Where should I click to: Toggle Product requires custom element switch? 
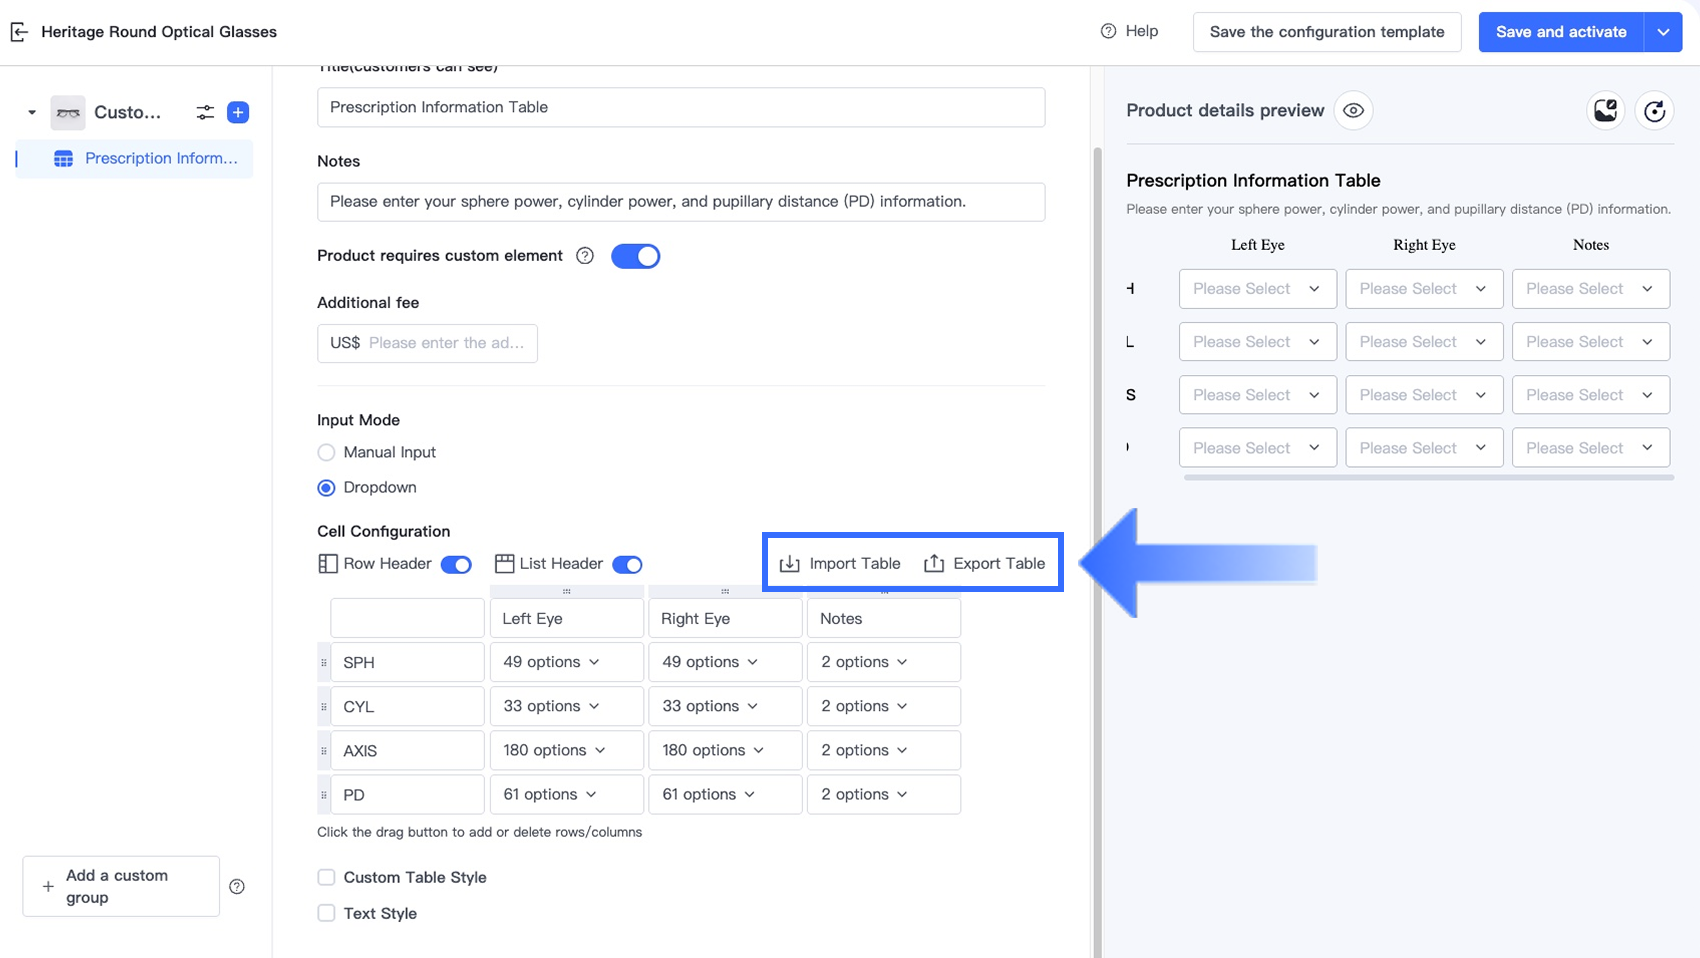tap(635, 256)
